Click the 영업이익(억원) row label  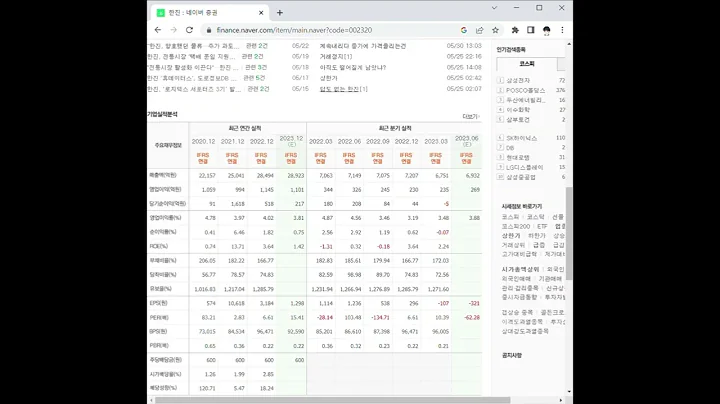click(x=165, y=190)
